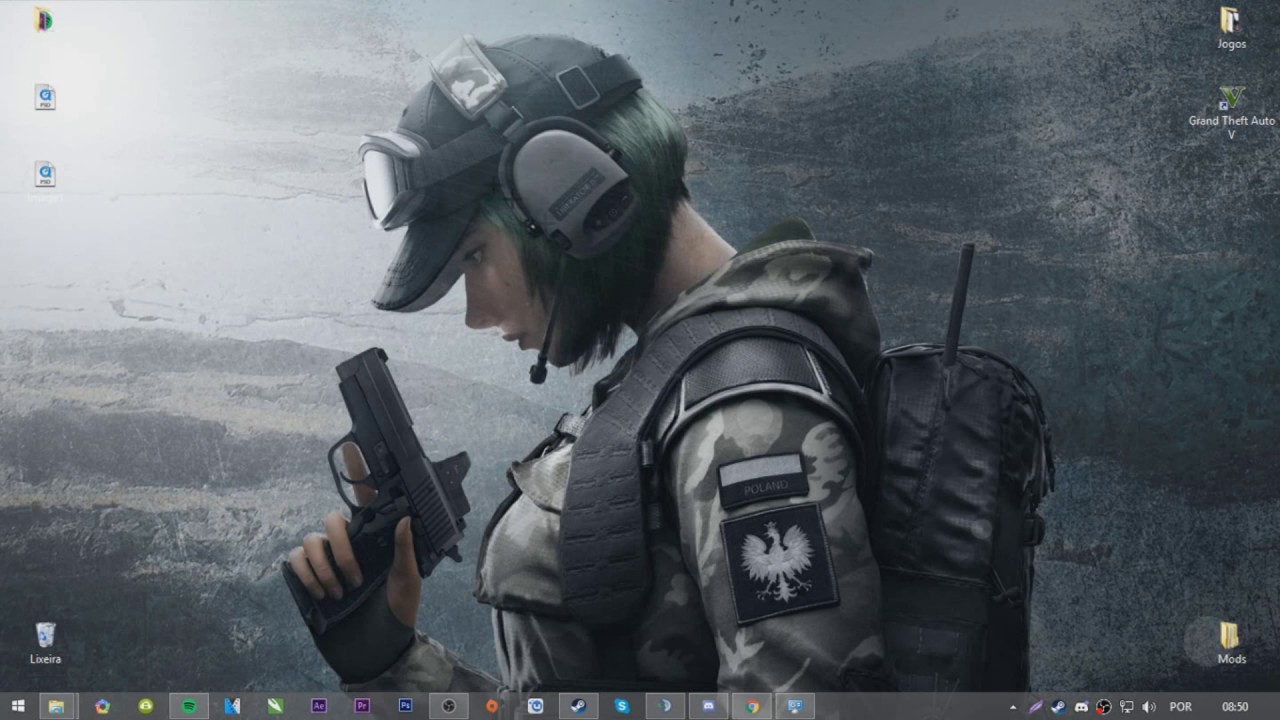Open the green round taskbar app after the hexagon
Image resolution: width=1280 pixels, height=720 pixels.
146,706
